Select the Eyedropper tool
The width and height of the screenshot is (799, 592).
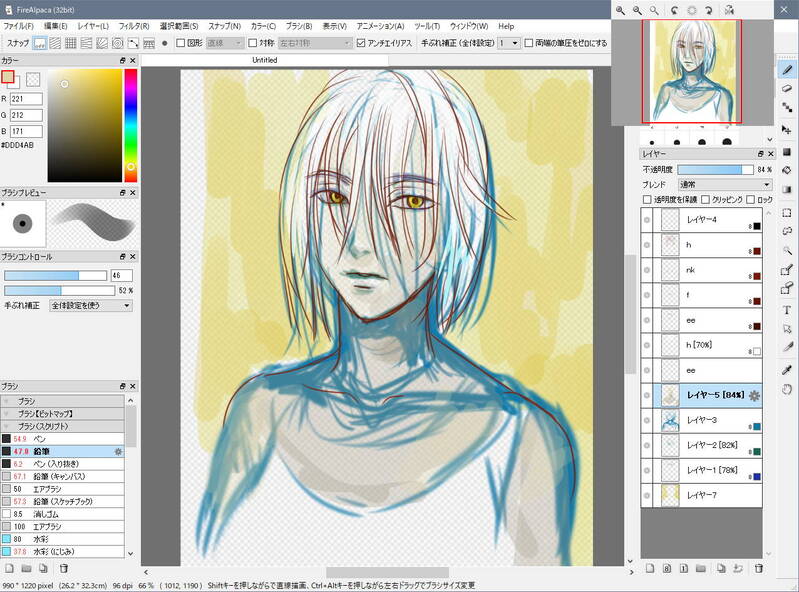point(787,370)
